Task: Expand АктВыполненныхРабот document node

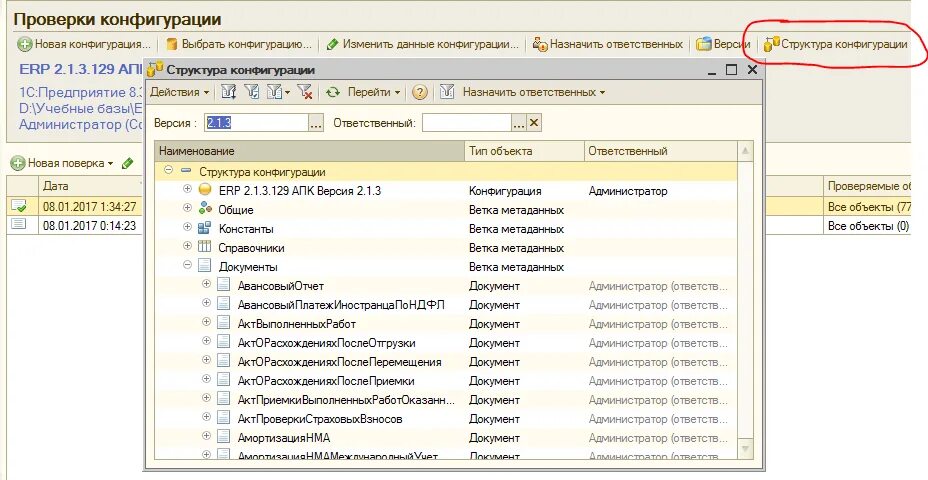Action: (x=207, y=322)
